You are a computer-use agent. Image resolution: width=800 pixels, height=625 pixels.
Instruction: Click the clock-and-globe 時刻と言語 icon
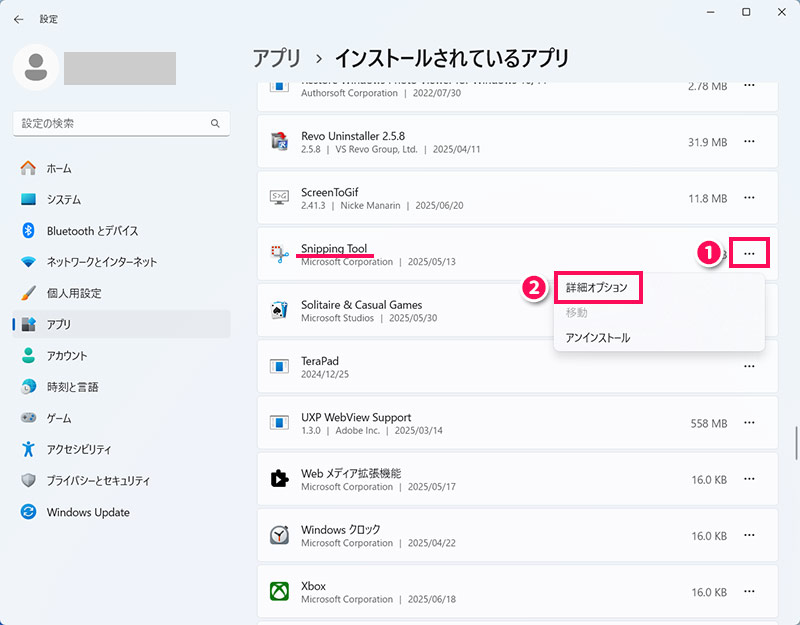pyautogui.click(x=28, y=387)
